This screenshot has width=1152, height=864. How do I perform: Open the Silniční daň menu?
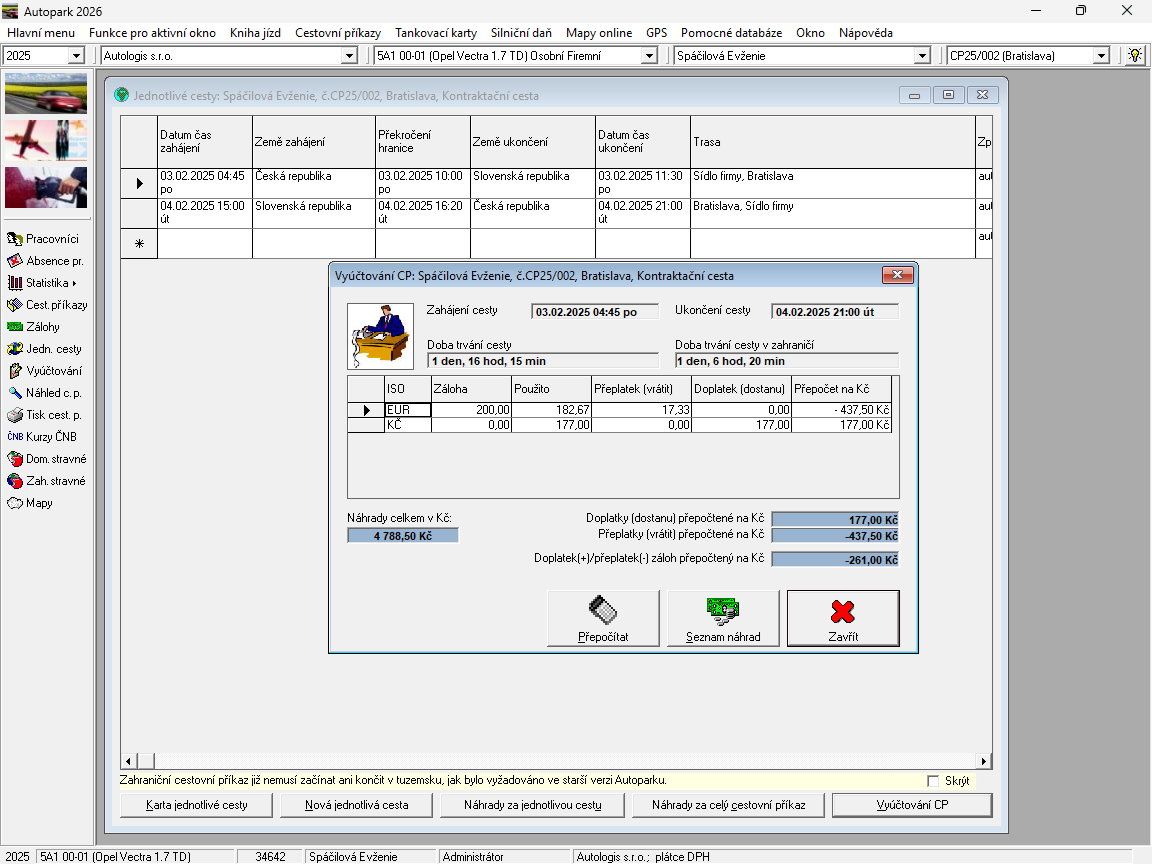click(x=521, y=33)
